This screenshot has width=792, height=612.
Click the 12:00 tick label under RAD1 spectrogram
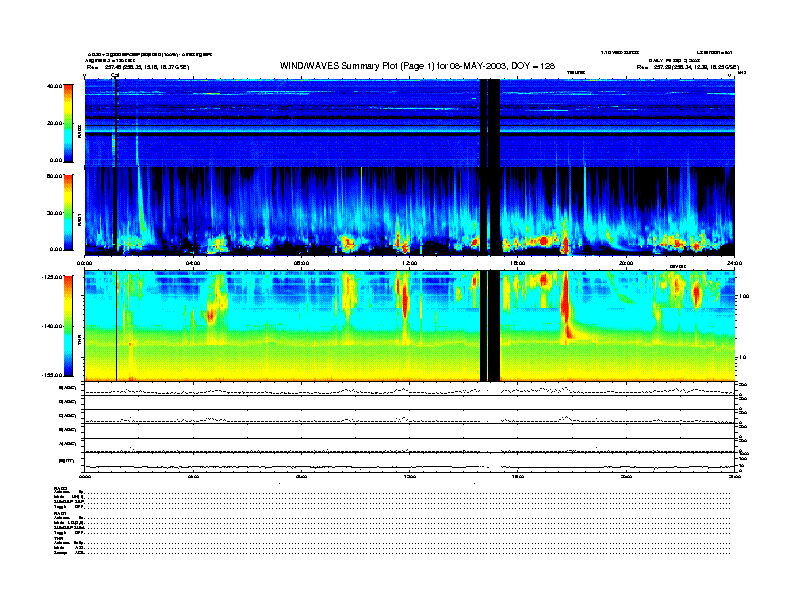click(410, 263)
